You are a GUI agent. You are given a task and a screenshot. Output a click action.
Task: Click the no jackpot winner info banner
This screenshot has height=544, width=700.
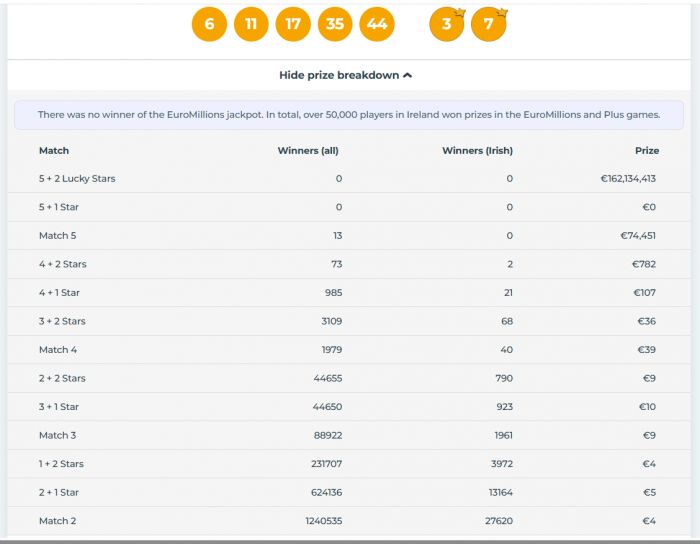(x=349, y=115)
